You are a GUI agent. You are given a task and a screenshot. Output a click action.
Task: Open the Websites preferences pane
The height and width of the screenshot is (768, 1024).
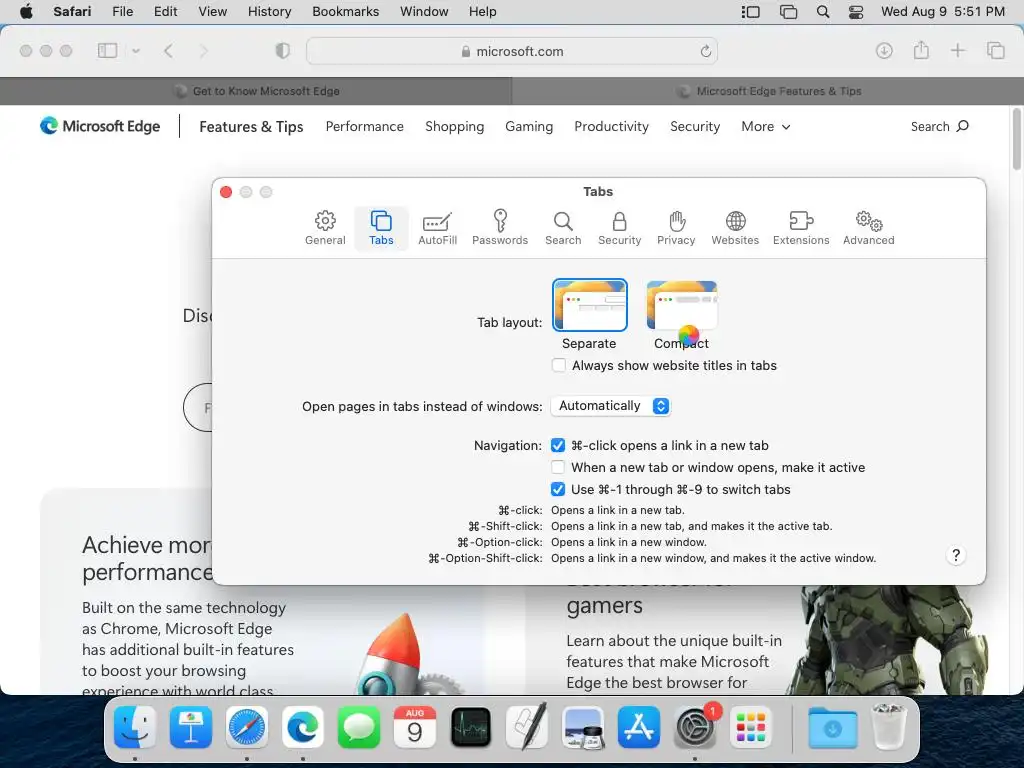point(735,228)
